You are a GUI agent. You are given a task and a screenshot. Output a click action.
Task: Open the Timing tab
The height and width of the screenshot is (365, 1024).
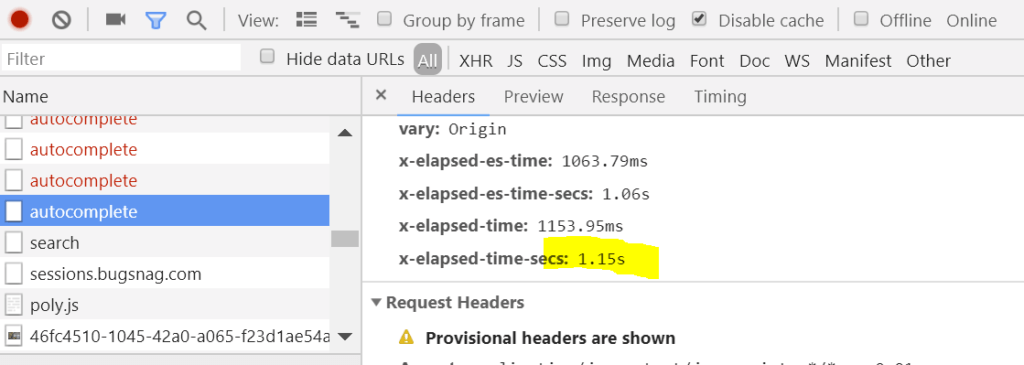coord(720,97)
